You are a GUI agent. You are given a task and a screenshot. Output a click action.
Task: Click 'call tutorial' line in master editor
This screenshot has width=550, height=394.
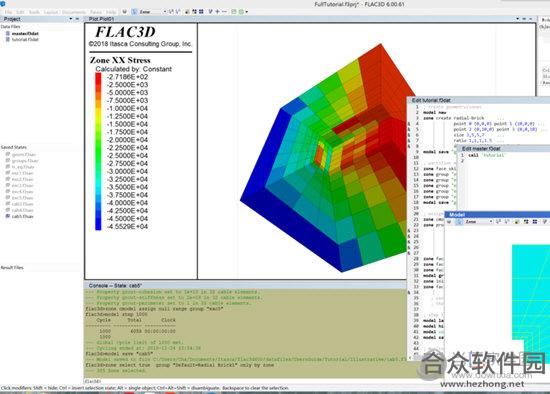(486, 155)
